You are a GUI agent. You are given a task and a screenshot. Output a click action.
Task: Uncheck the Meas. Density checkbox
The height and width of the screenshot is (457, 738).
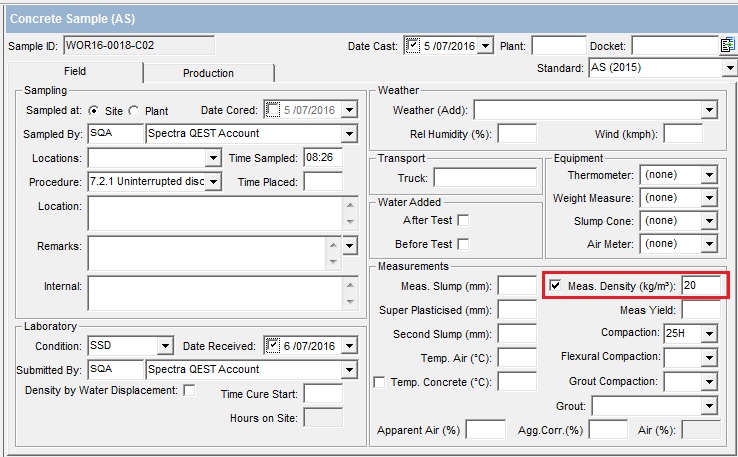555,286
